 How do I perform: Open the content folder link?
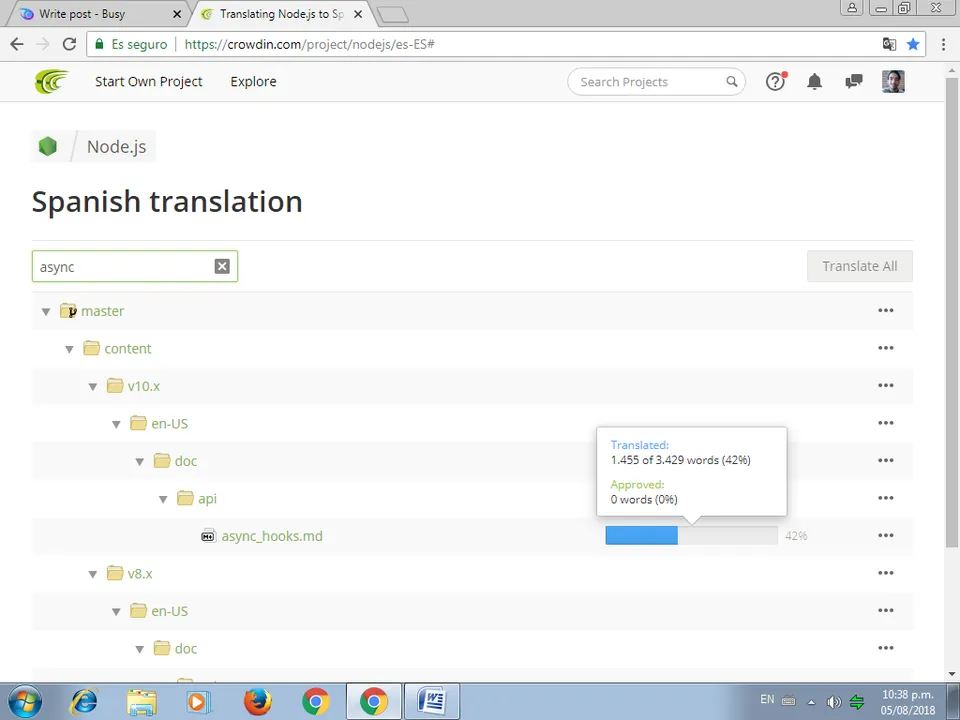click(127, 348)
